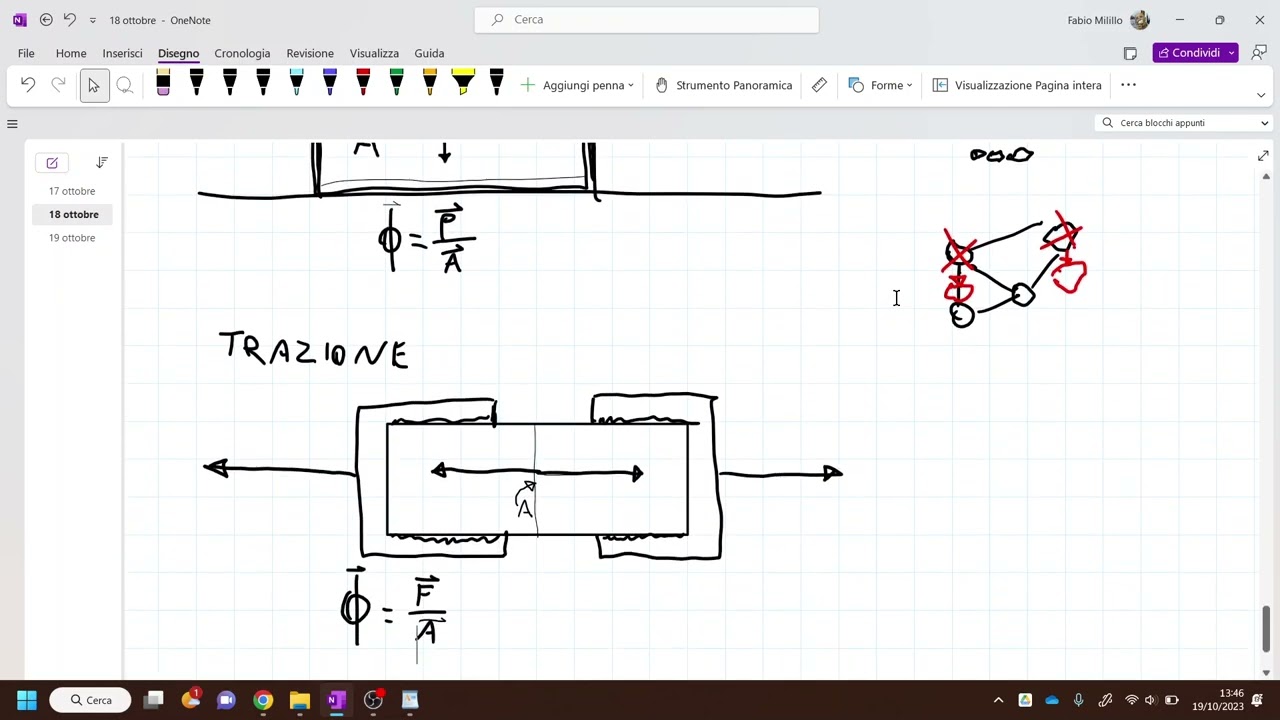Viewport: 1280px width, 720px height.
Task: Open the quick access toolbar dropdown
Action: click(x=93, y=20)
